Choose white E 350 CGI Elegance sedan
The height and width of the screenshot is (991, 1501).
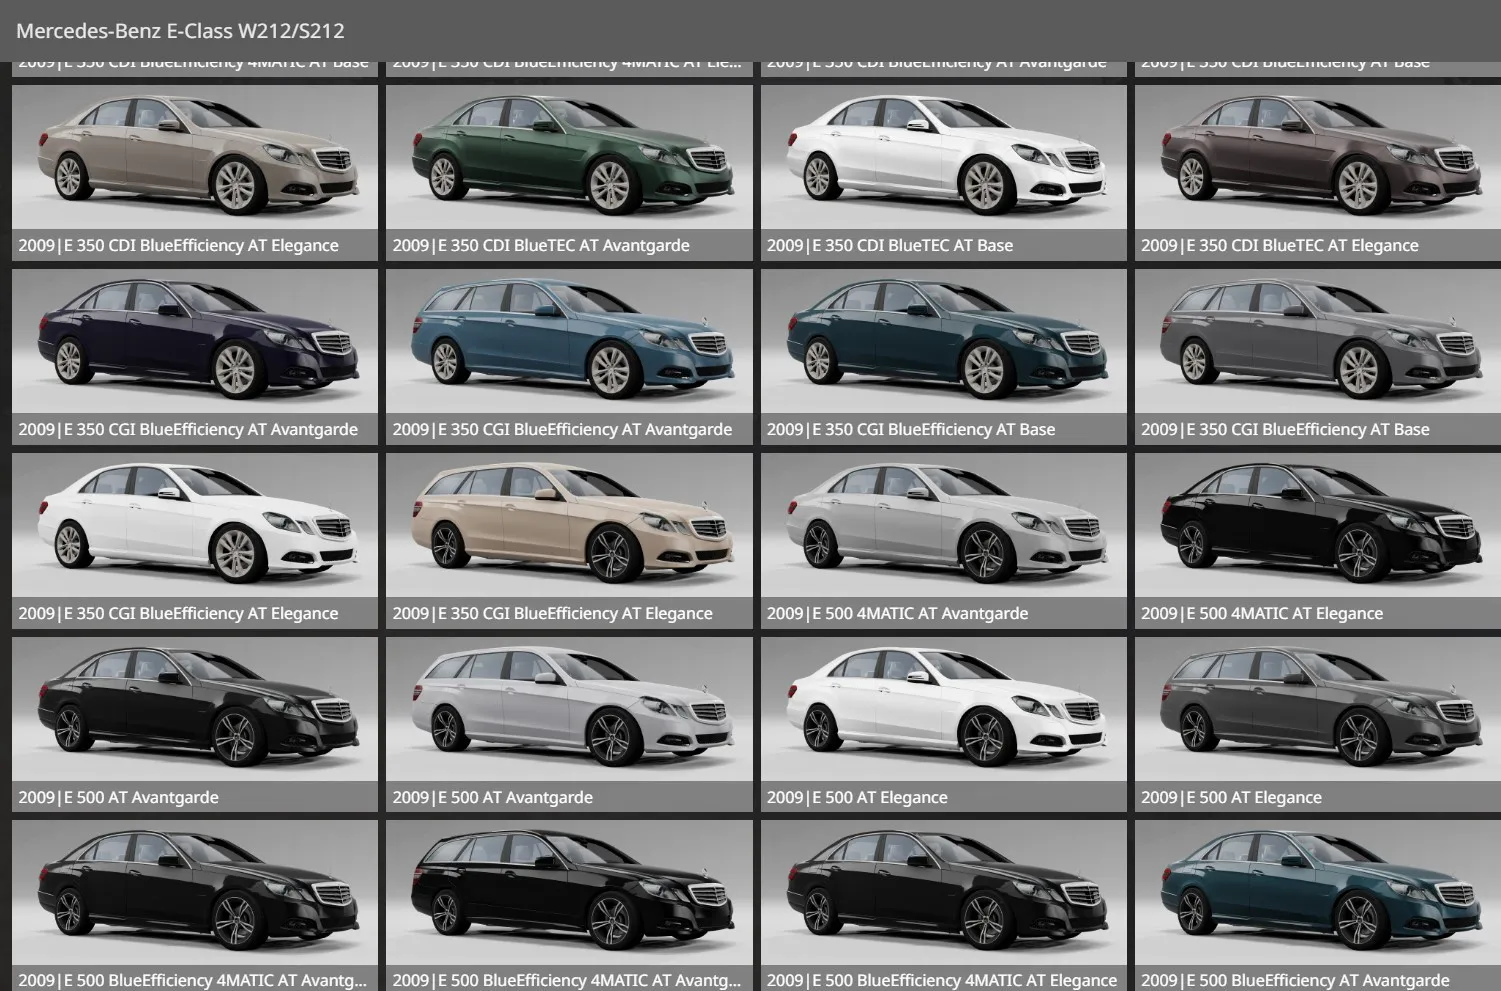pyautogui.click(x=195, y=540)
